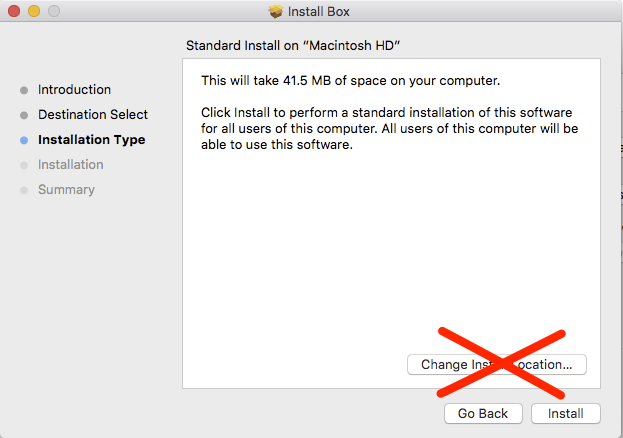Screen dimensions: 623x438
Task: Click the faded bullet beside Installation
Action: [24, 165]
